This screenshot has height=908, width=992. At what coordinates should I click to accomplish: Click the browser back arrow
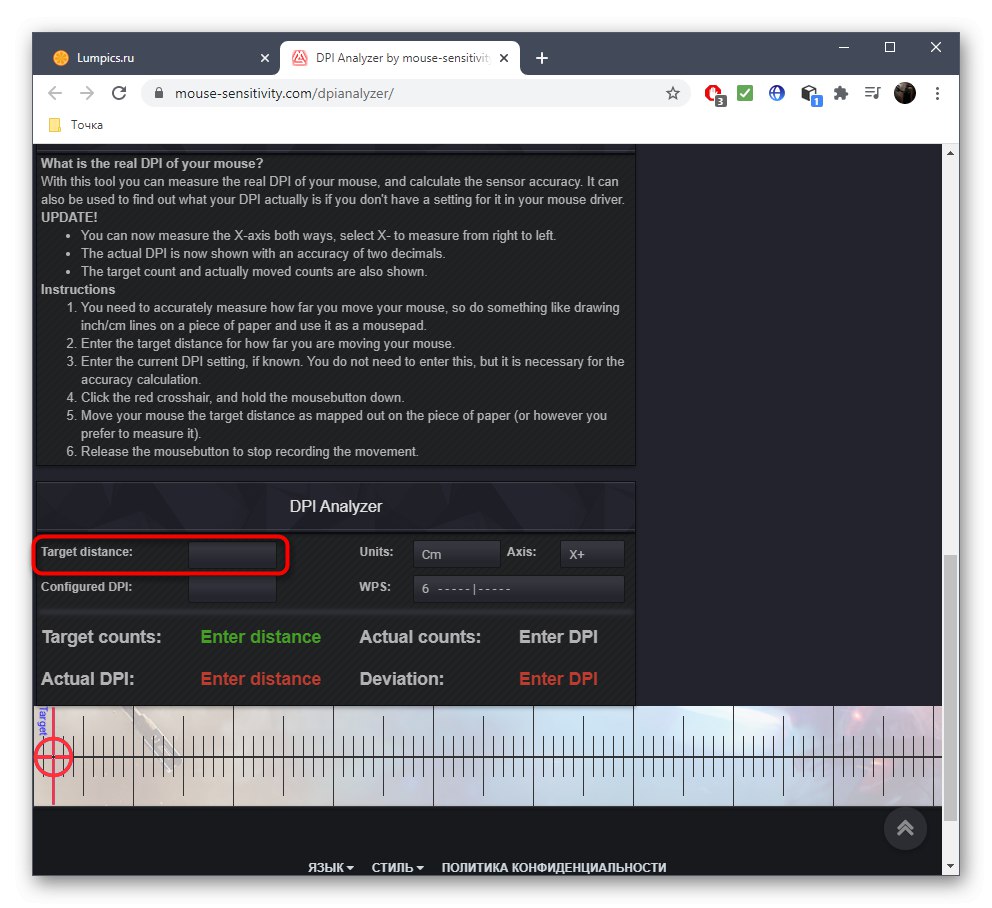55,94
